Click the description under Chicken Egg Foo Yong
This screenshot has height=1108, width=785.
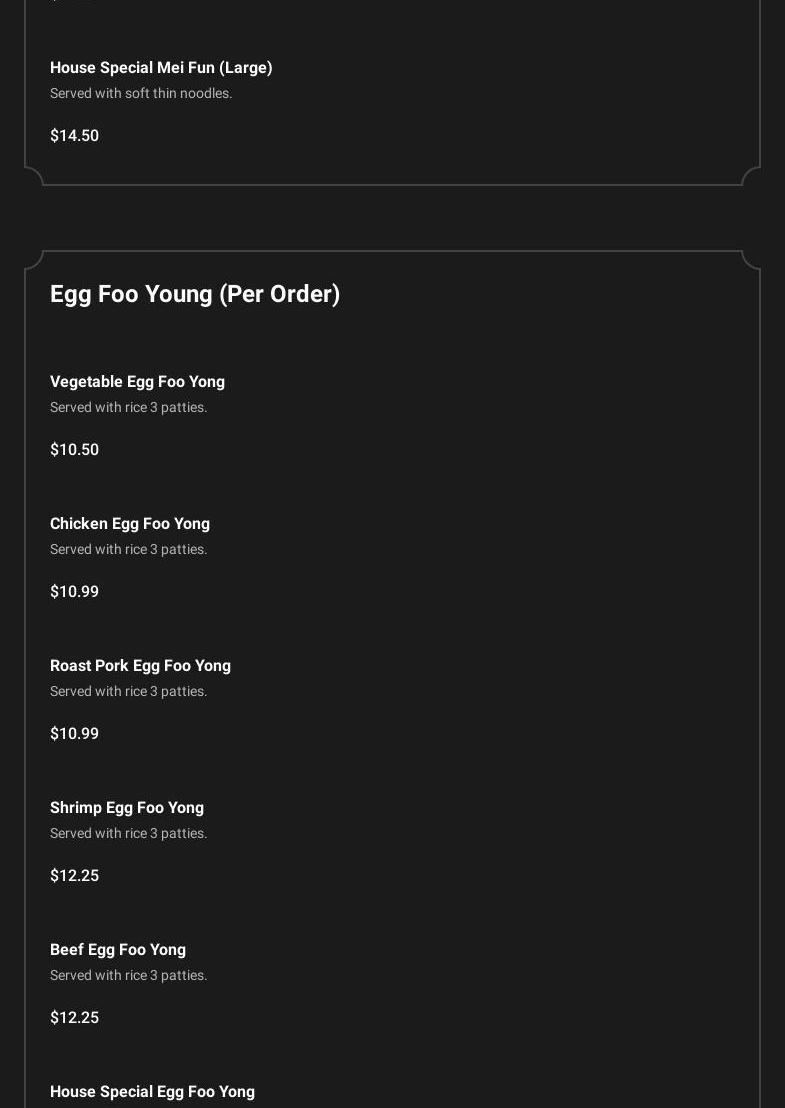click(129, 549)
